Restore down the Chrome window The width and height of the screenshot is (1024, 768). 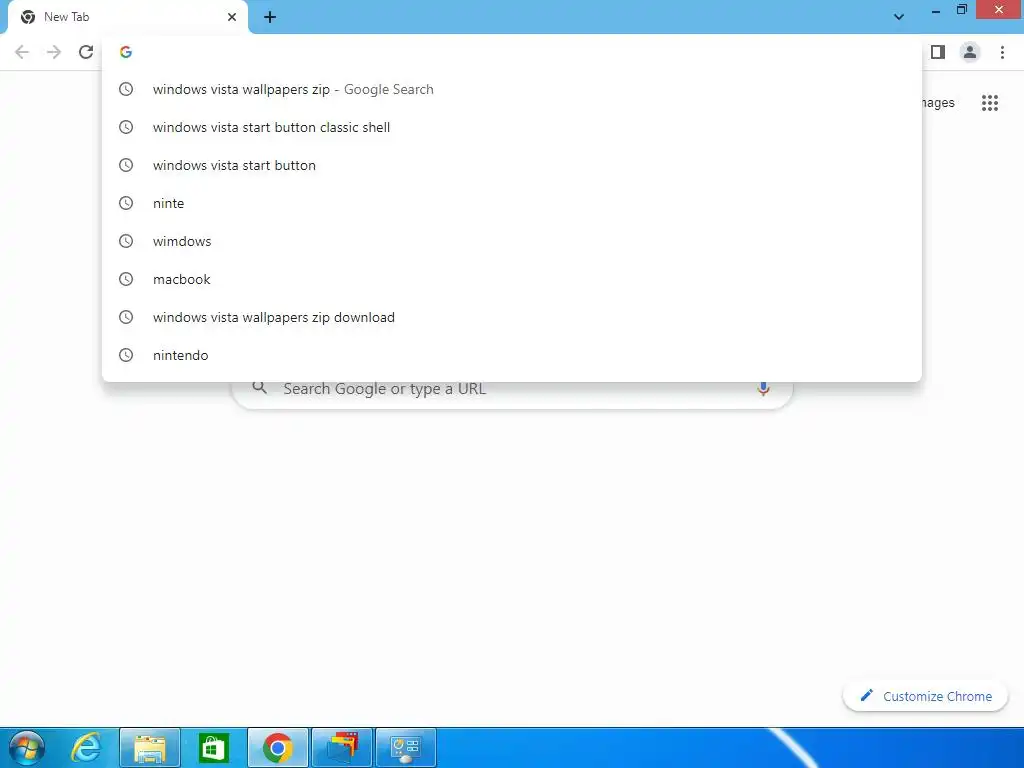tap(961, 10)
